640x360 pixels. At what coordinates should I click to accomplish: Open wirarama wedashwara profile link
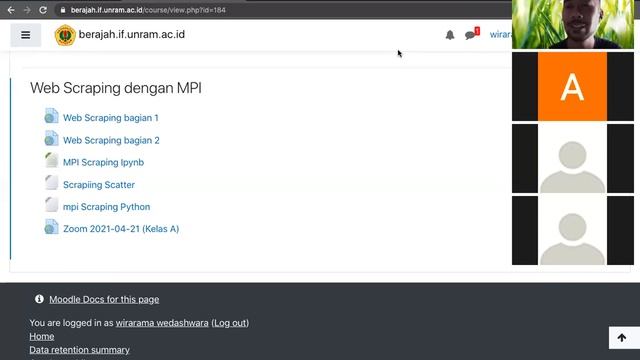tap(162, 323)
